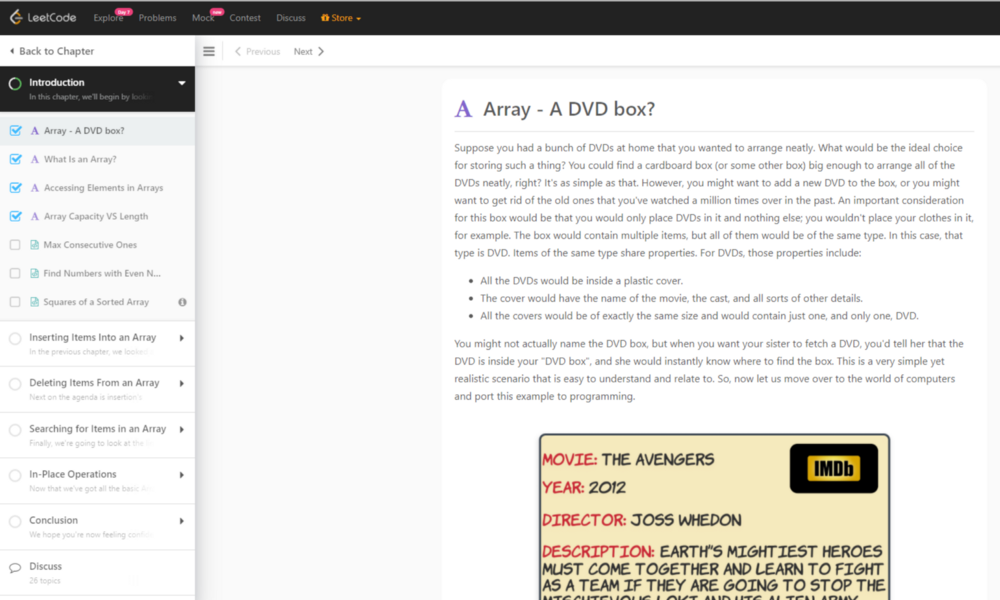Viewport: 1000px width, 600px height.
Task: Click the Array - A DVD box? article title
Action: [x=569, y=109]
